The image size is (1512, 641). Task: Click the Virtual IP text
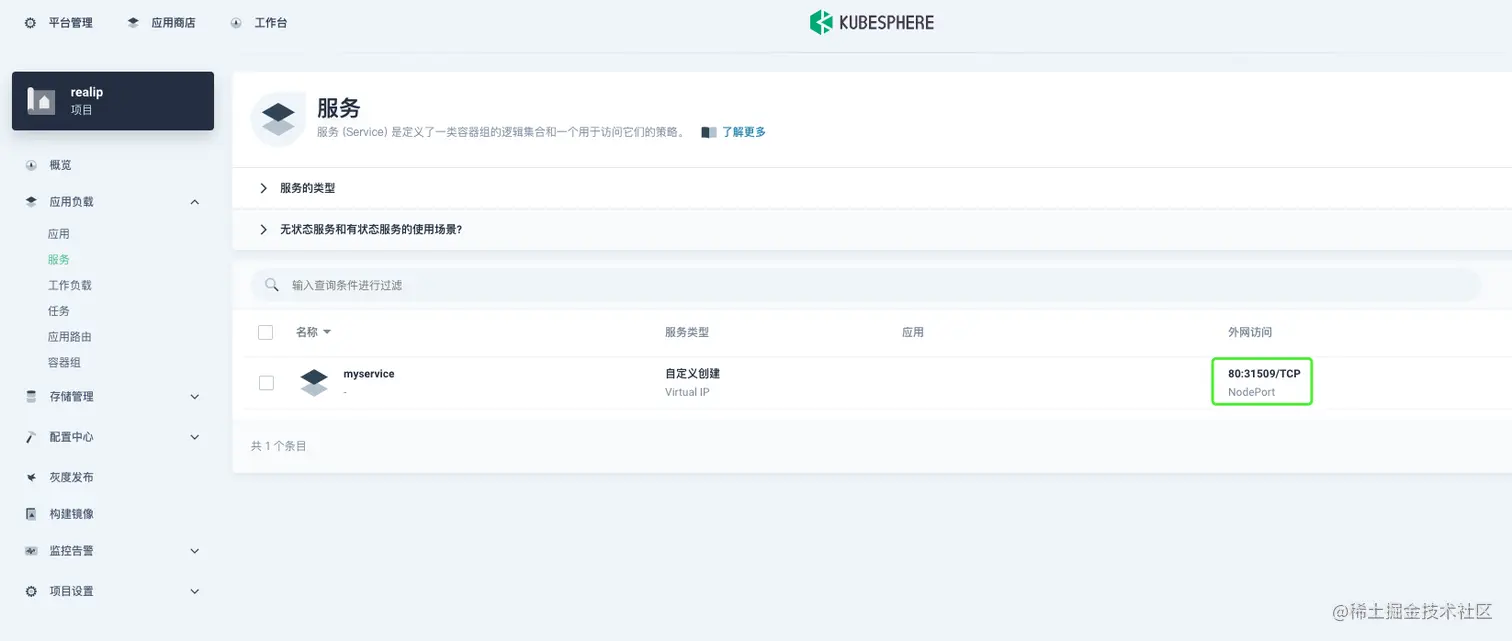pos(687,392)
